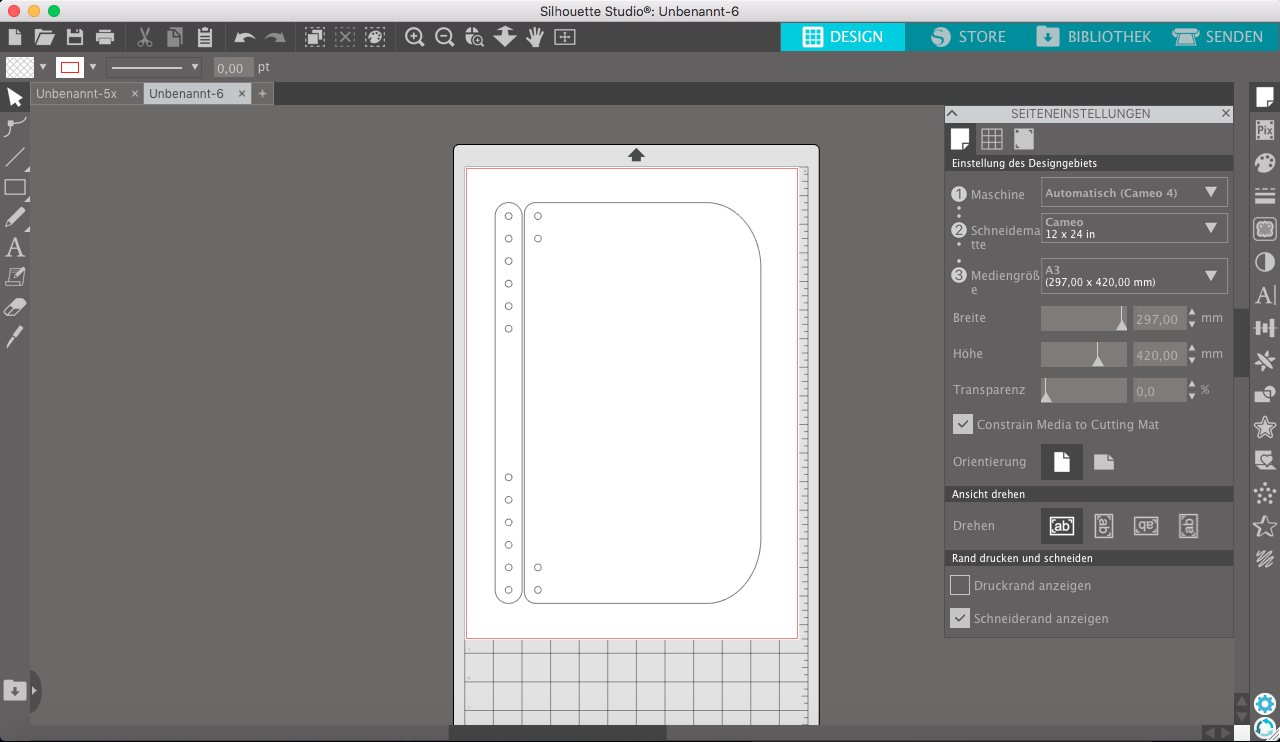1280x742 pixels.
Task: Close Unbenannt-5x tab
Action: 135,93
